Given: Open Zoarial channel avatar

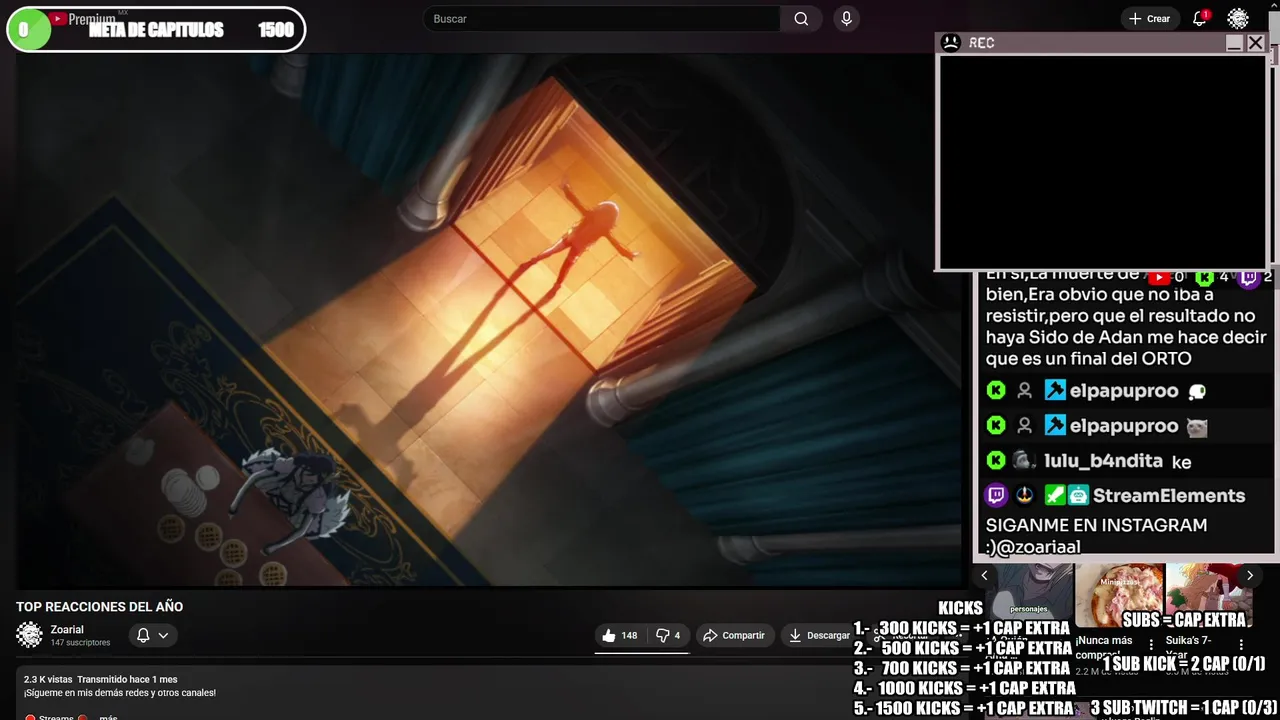Looking at the screenshot, I should (30, 635).
